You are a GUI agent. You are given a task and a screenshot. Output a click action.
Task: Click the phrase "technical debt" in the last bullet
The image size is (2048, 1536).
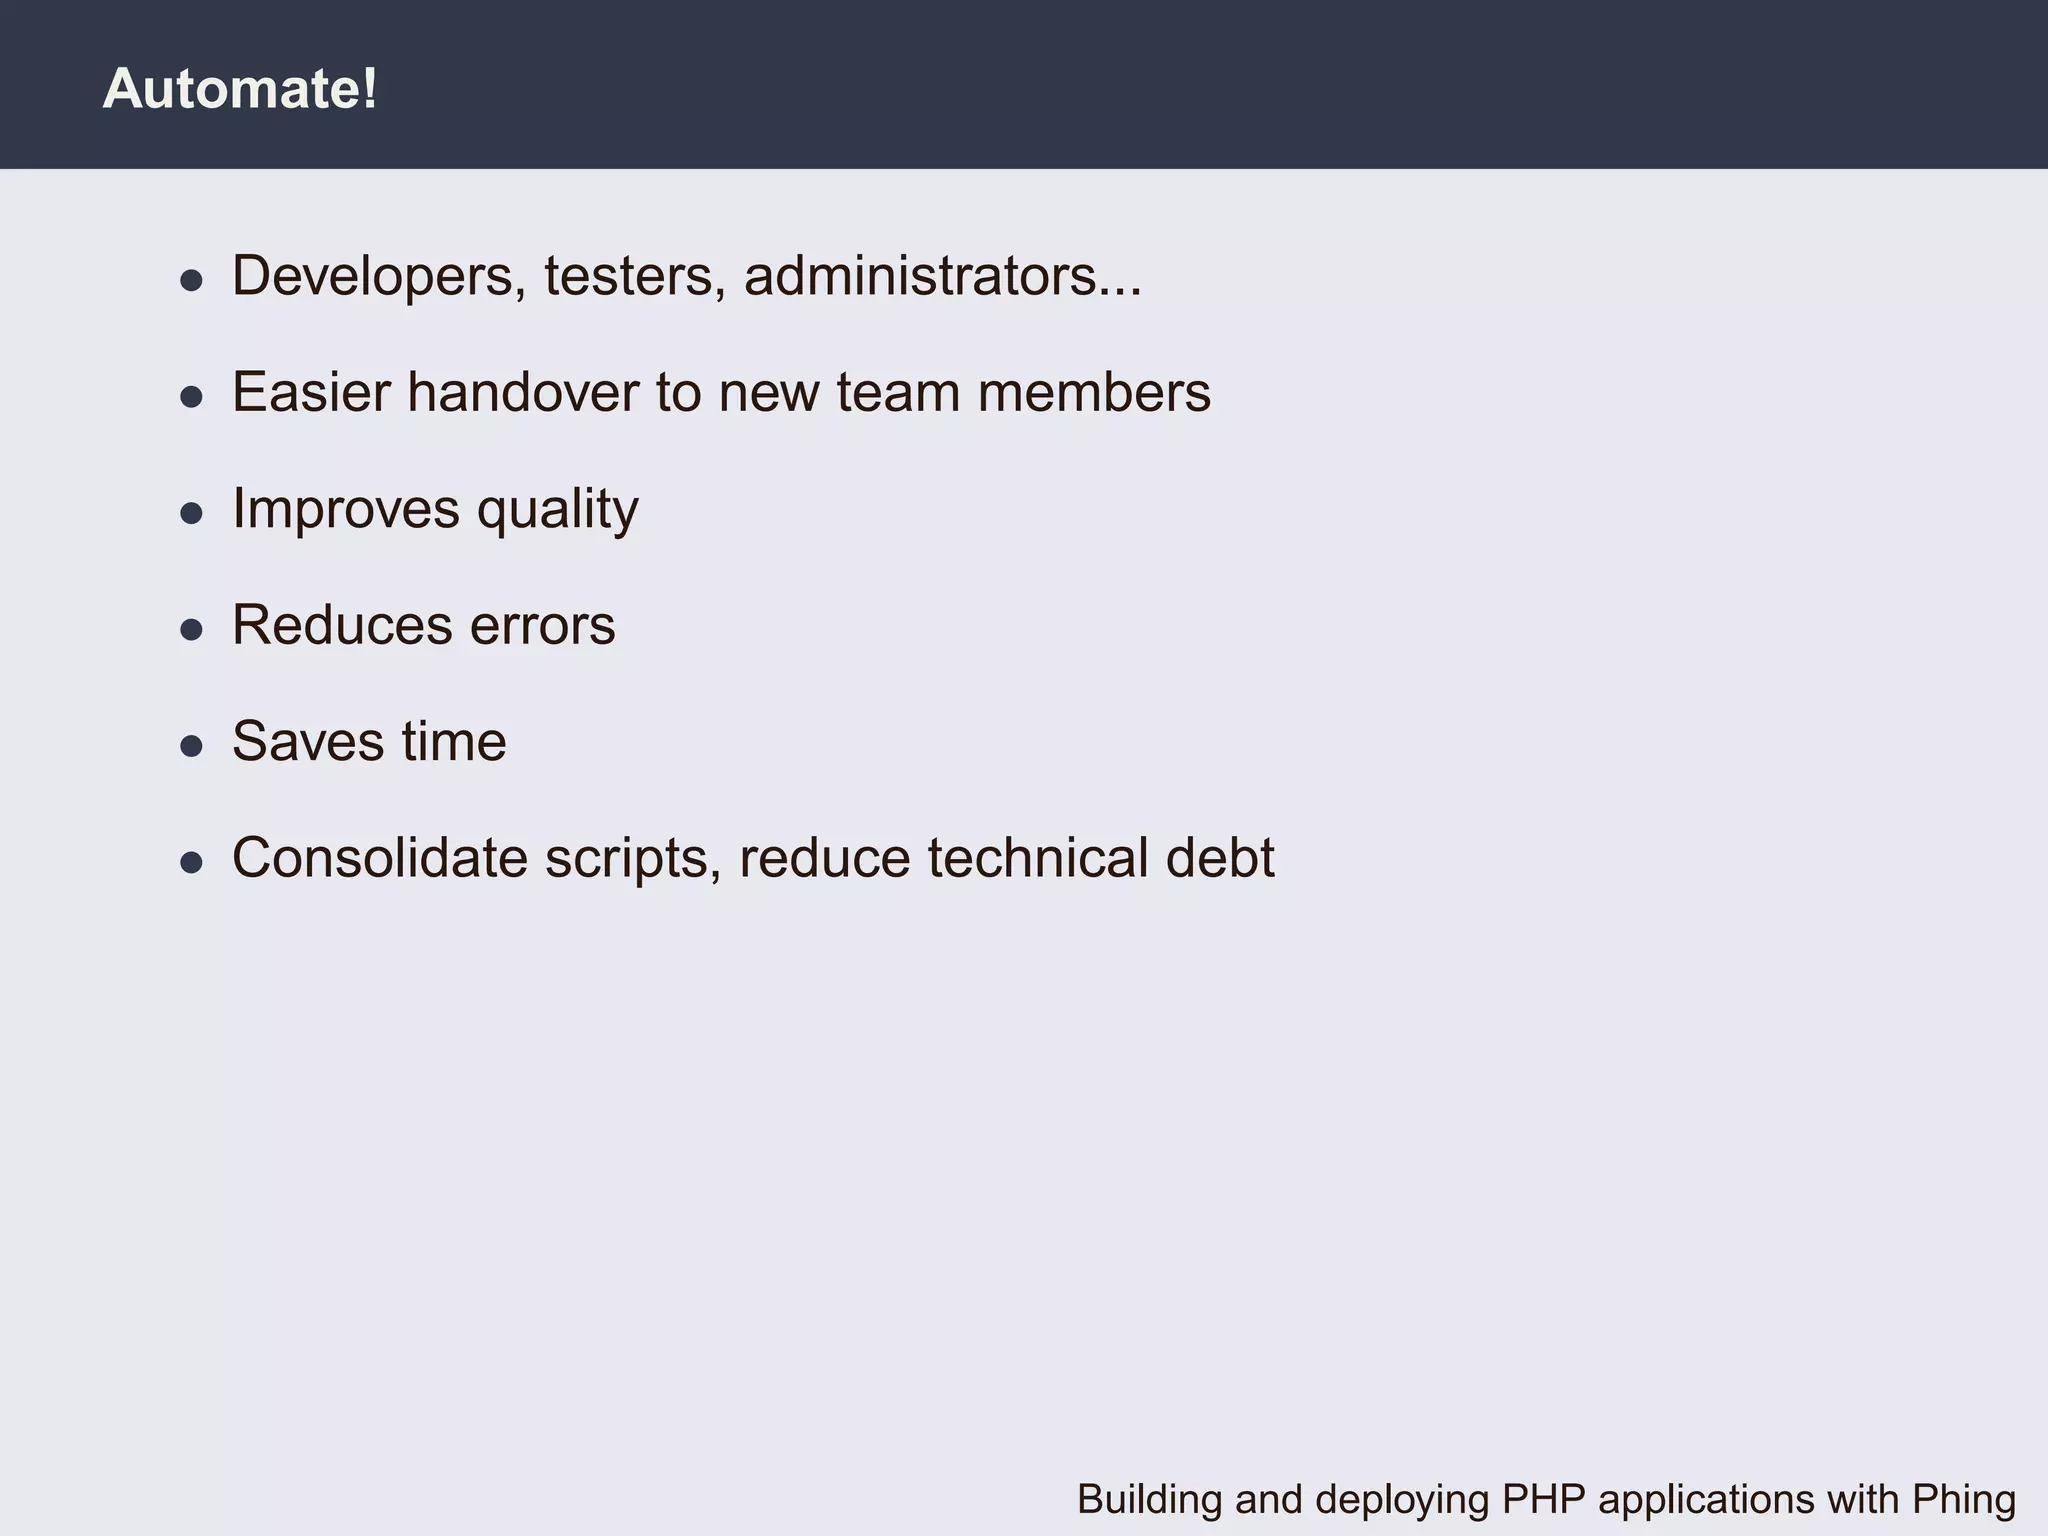click(1100, 858)
